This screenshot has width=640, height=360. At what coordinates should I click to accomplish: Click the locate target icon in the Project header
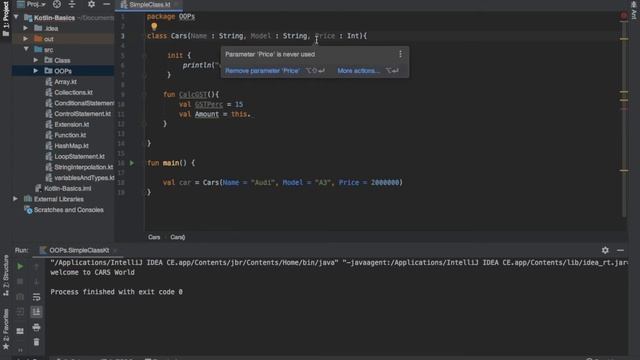click(57, 4)
